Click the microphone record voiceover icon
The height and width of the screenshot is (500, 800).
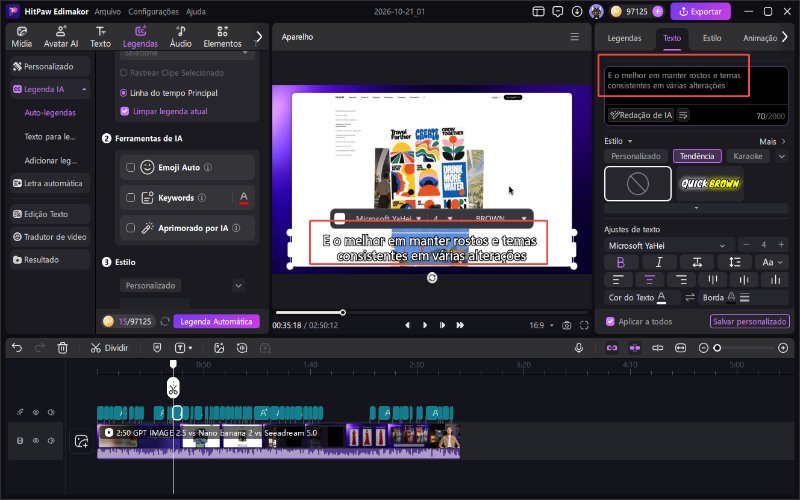point(579,348)
